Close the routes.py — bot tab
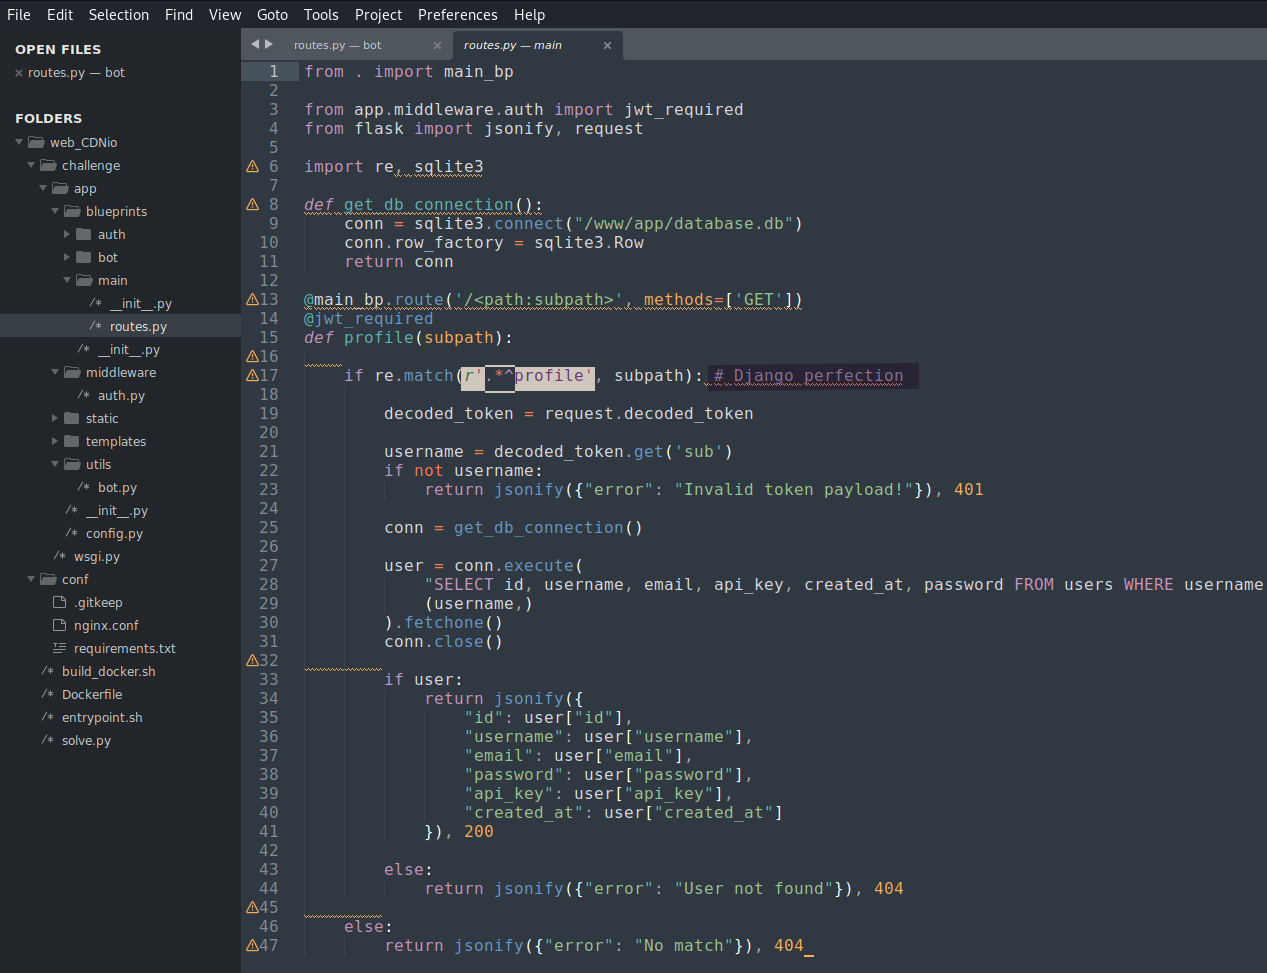Image resolution: width=1267 pixels, height=973 pixels. coord(437,45)
